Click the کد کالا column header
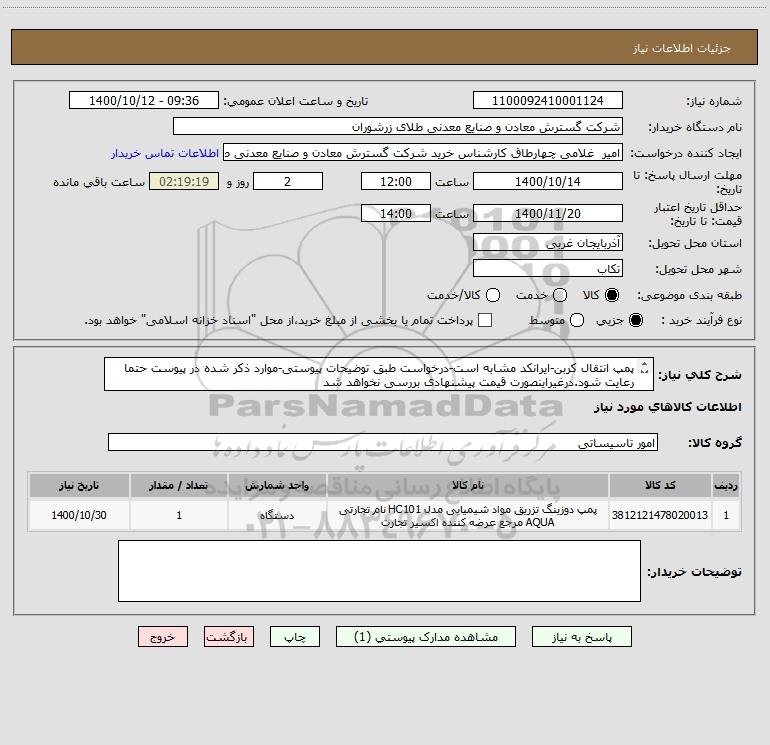The height and width of the screenshot is (745, 770). 660,485
